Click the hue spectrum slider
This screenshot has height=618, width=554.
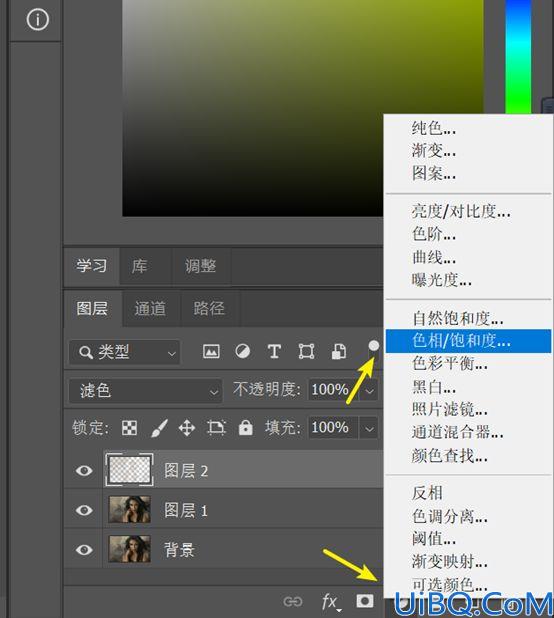(519, 57)
